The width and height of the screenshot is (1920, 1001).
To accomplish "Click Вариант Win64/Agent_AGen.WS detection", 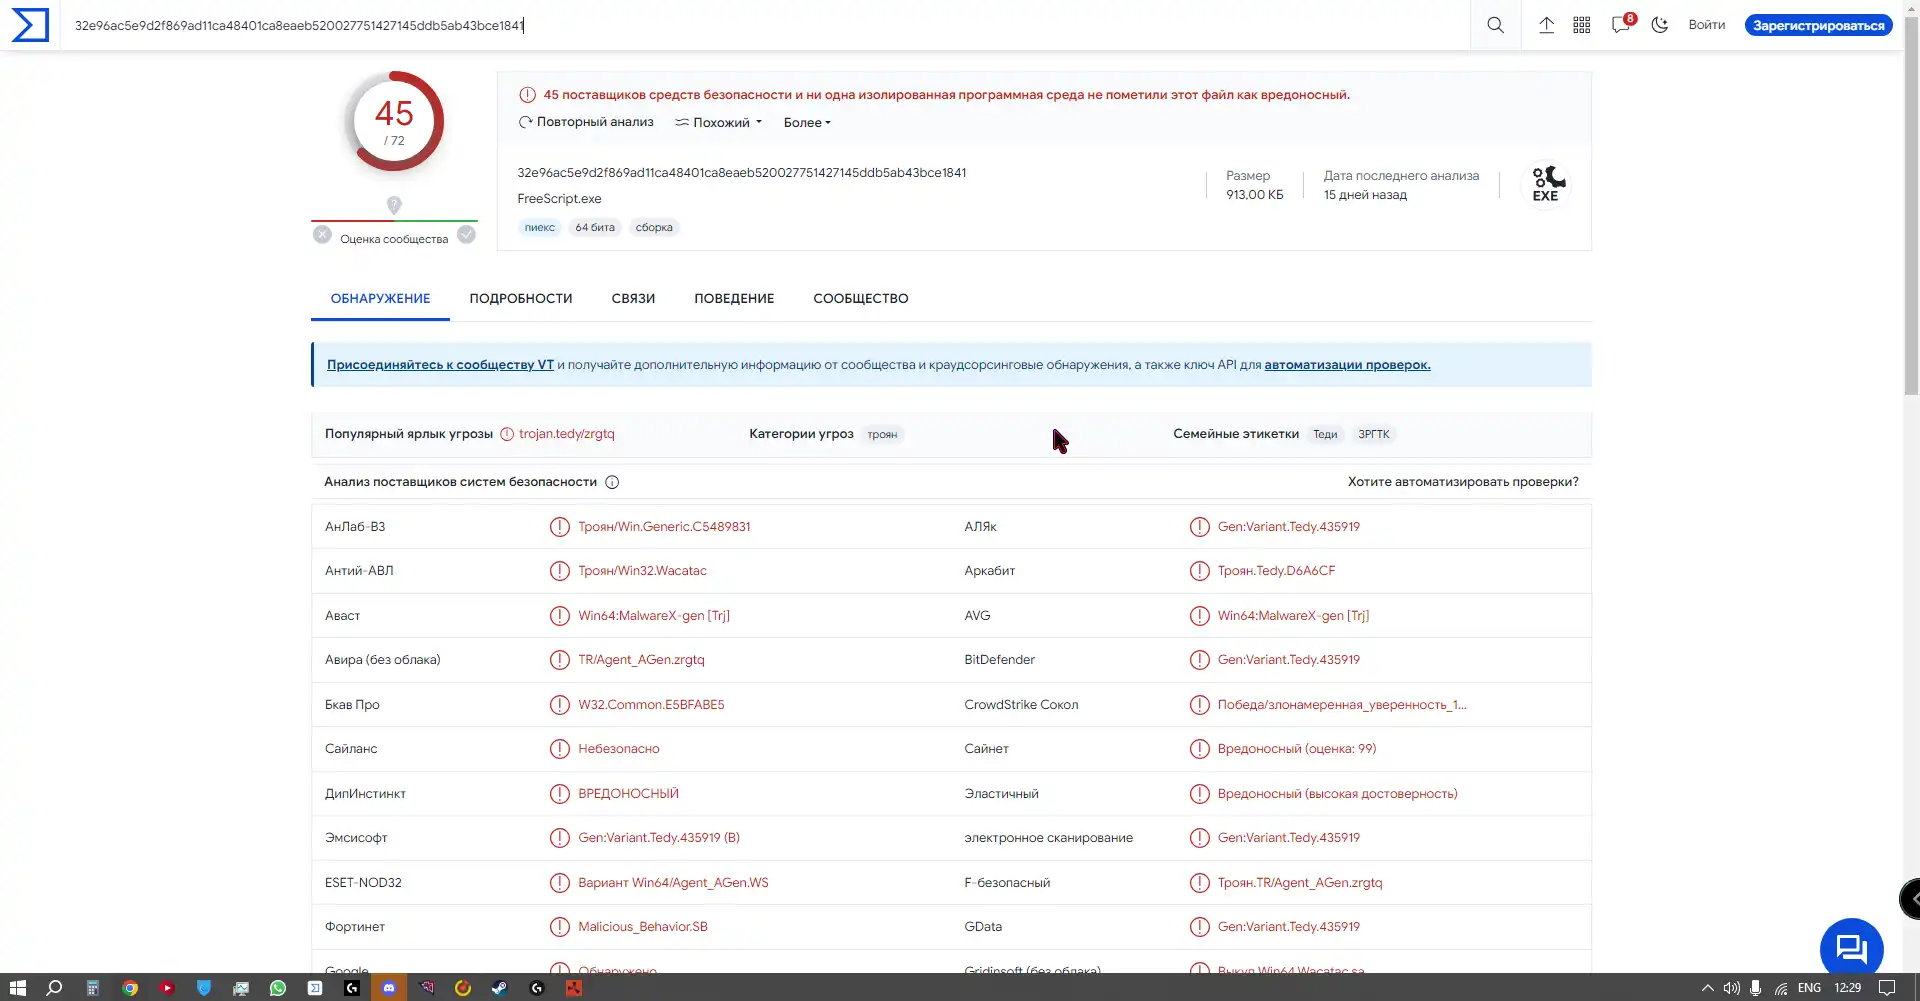I will [x=673, y=883].
